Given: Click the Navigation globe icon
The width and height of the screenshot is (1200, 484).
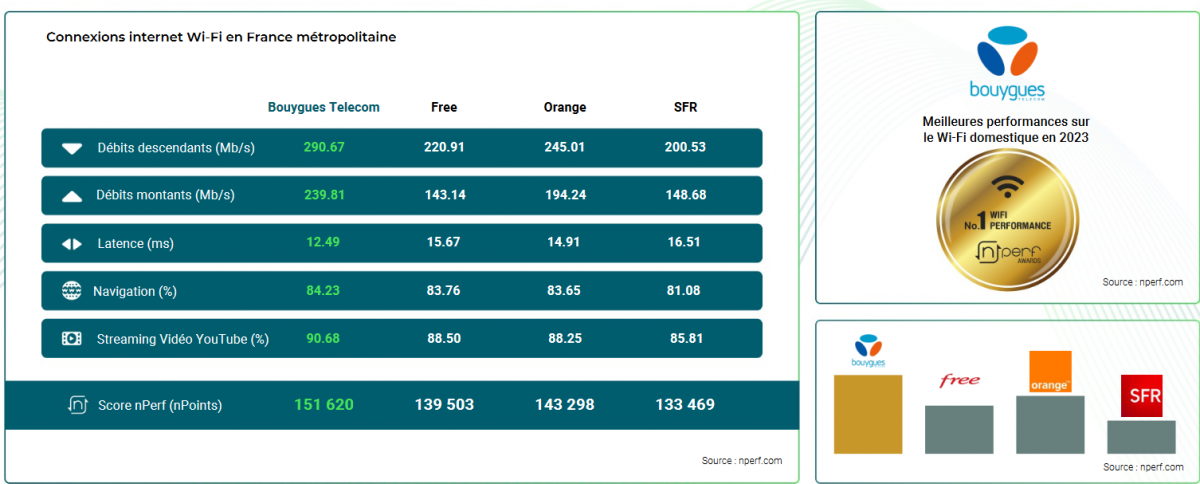Looking at the screenshot, I should [x=72, y=291].
